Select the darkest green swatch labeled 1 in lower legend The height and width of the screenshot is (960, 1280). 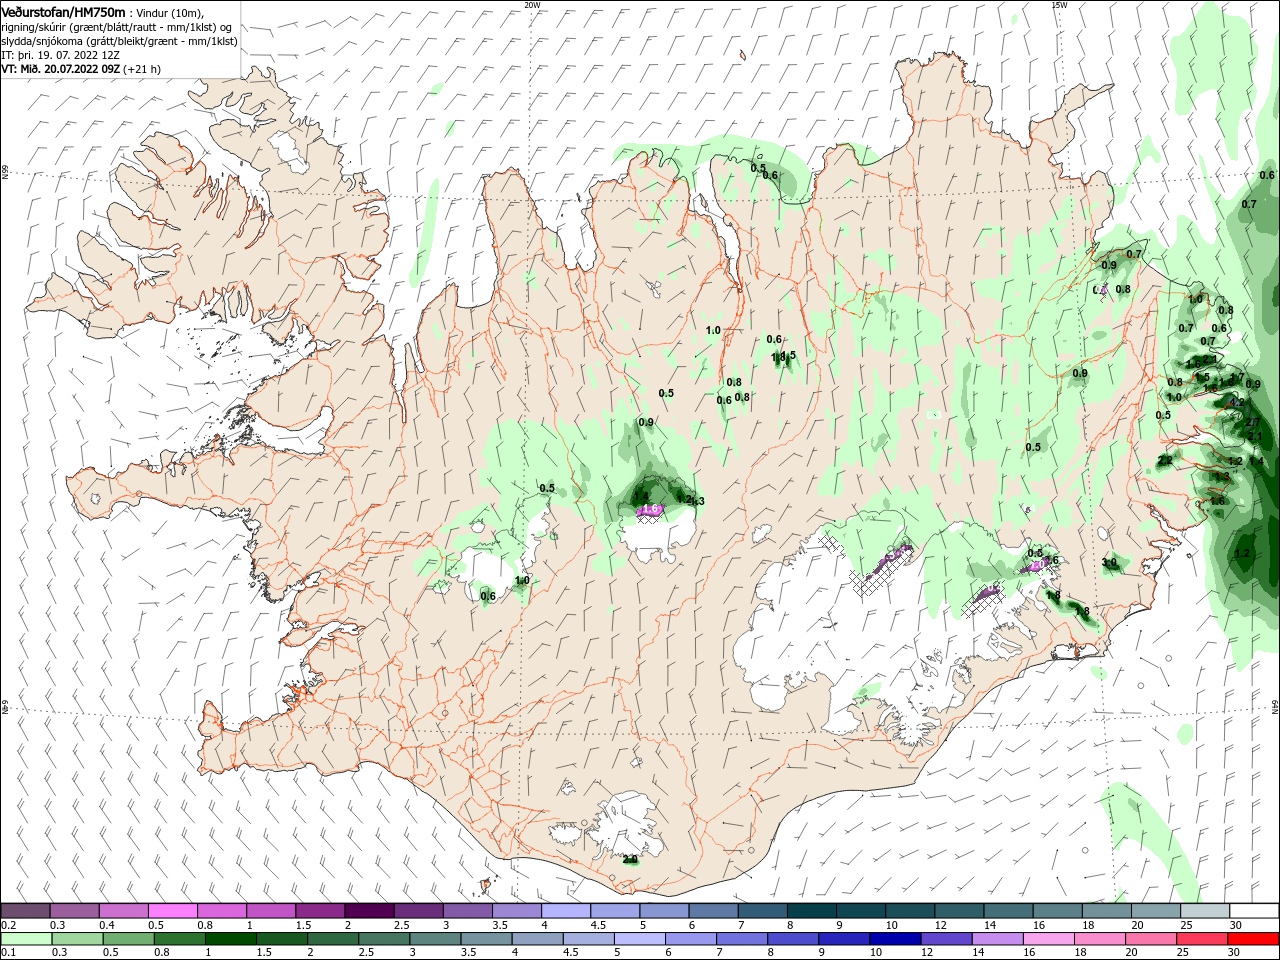[230, 939]
